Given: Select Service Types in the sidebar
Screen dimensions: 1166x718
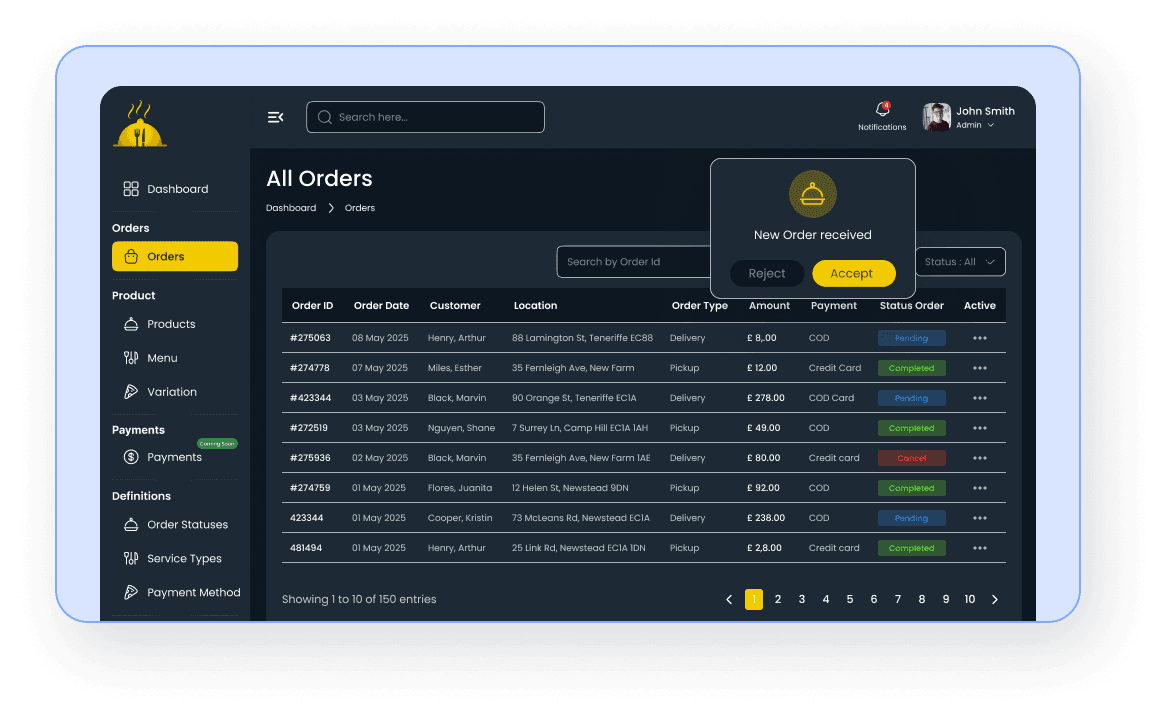Looking at the screenshot, I should [131, 558].
